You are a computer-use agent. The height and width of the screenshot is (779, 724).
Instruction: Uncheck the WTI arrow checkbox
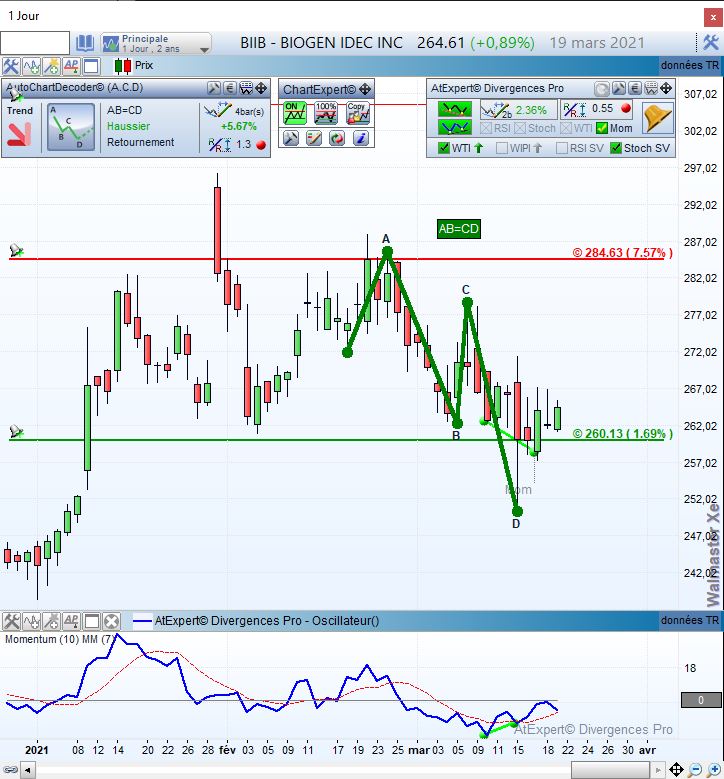point(444,148)
